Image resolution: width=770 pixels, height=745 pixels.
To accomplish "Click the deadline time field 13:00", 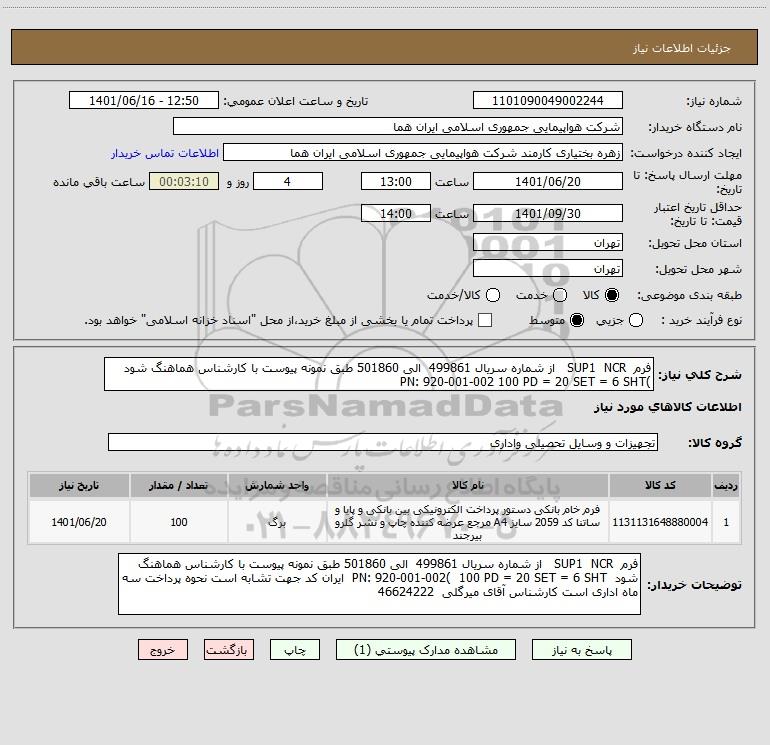I will (x=396, y=181).
